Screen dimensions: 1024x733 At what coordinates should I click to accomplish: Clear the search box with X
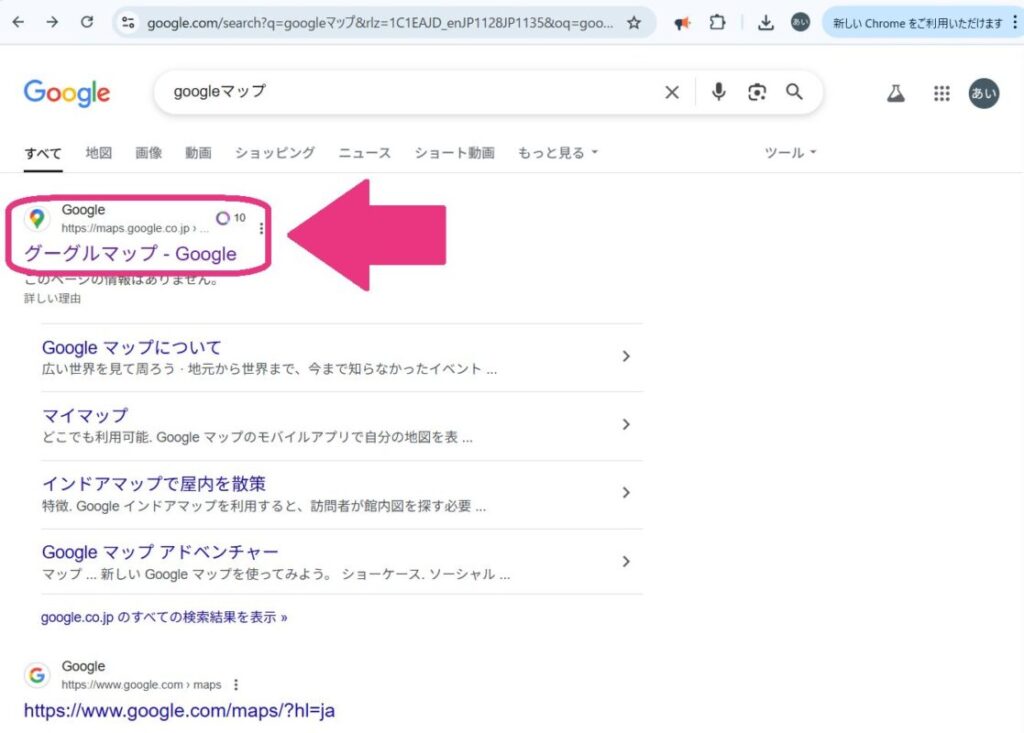coord(671,92)
